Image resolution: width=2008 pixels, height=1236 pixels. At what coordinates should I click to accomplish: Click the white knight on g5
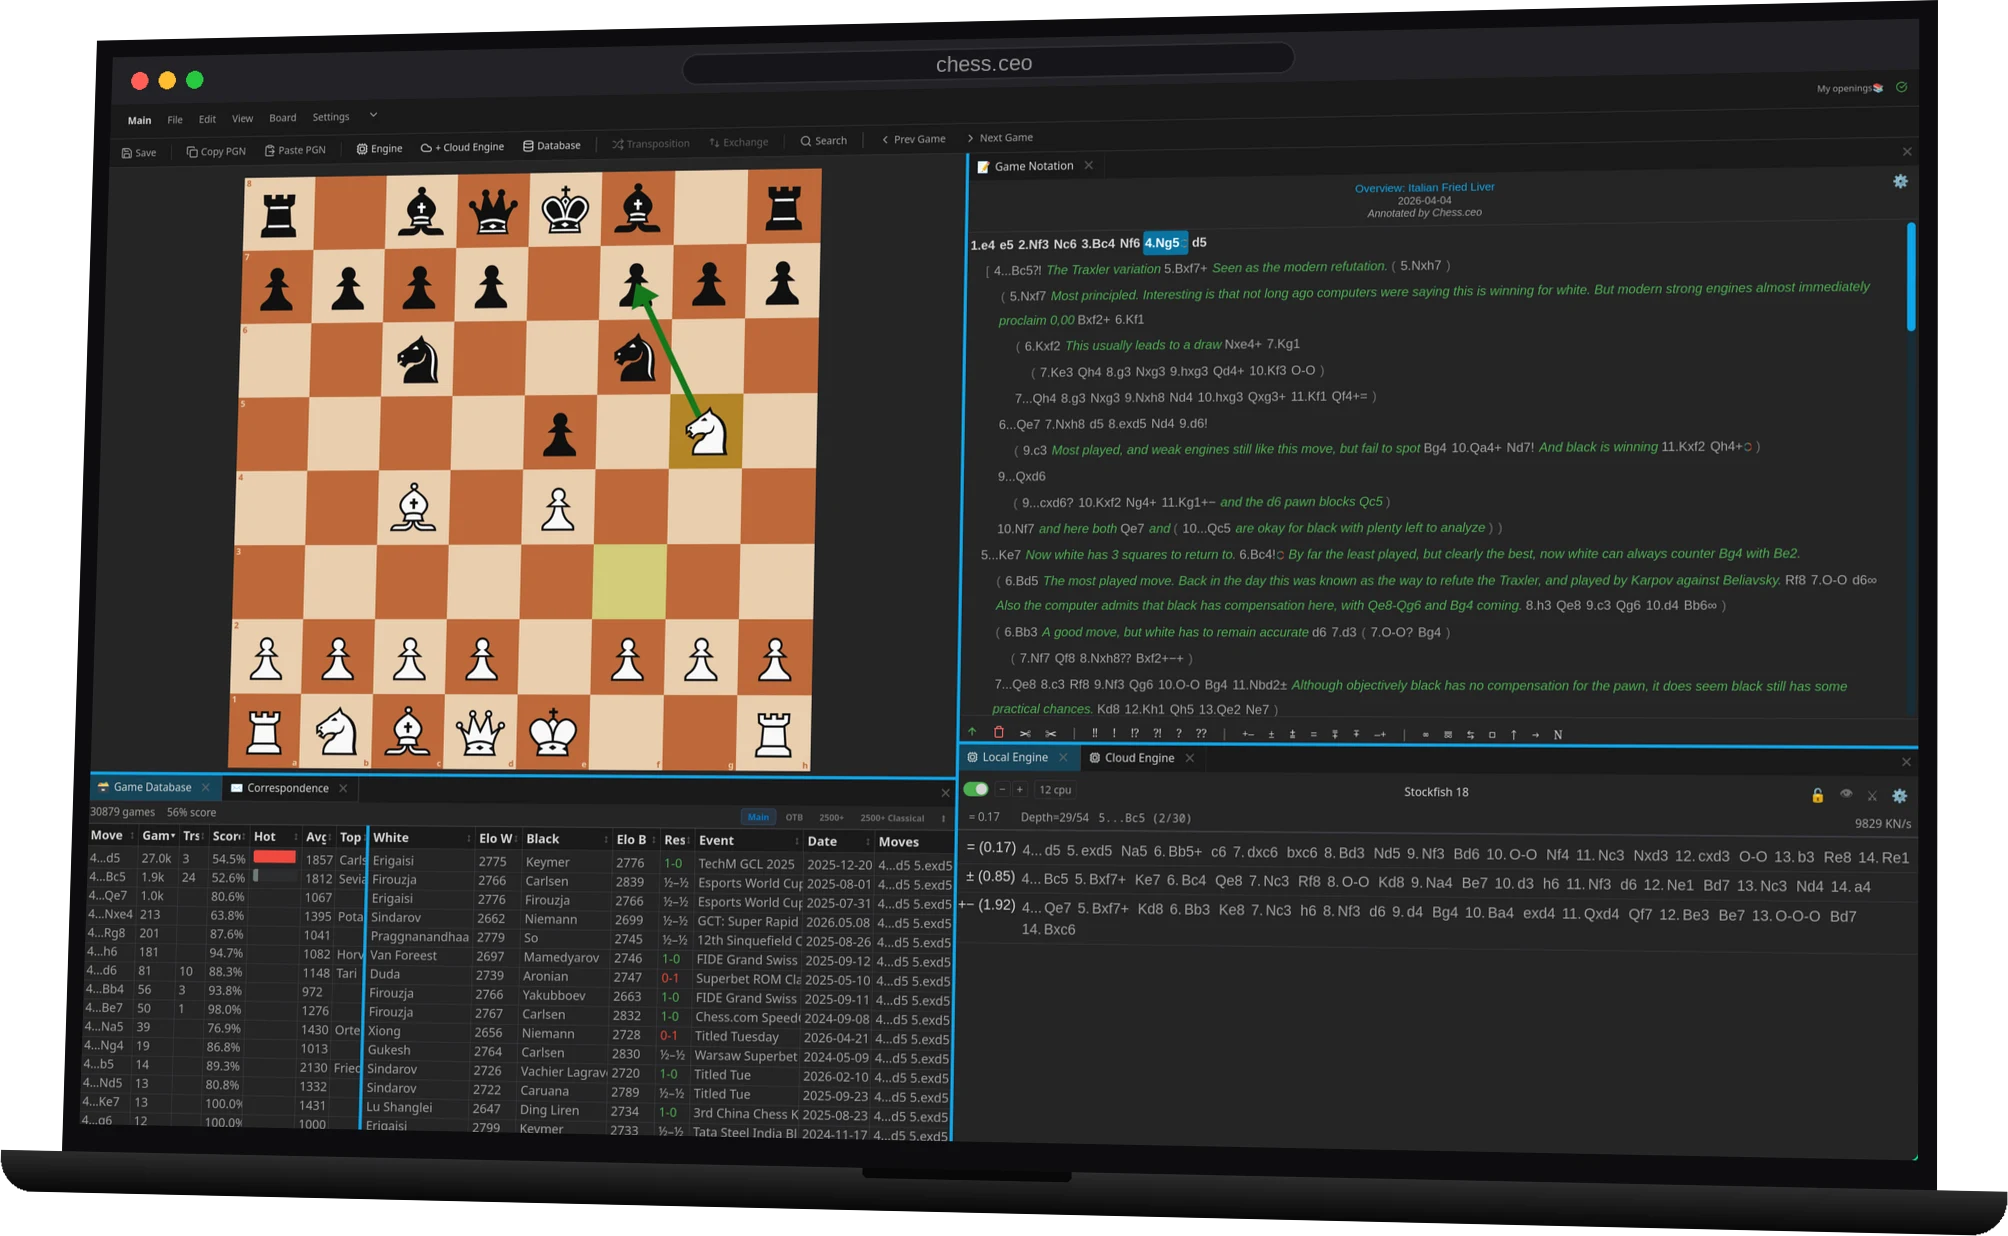tap(706, 431)
